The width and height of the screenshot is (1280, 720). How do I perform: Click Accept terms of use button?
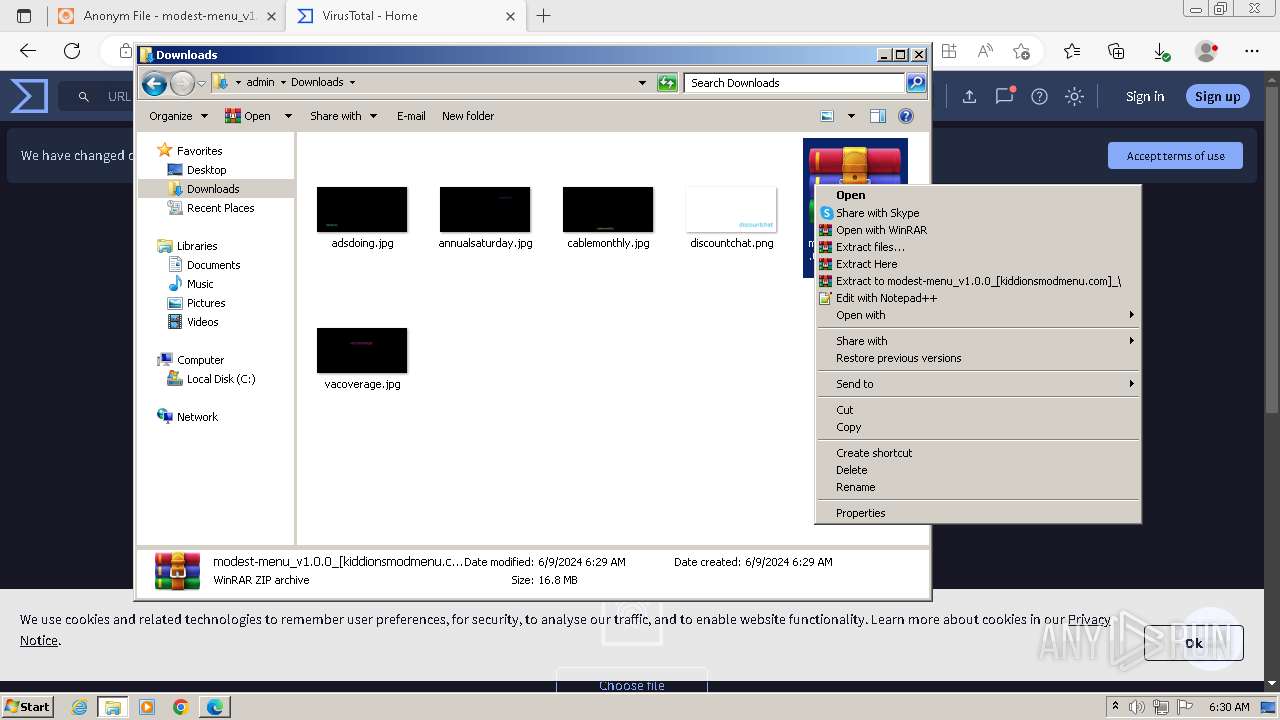(1175, 156)
